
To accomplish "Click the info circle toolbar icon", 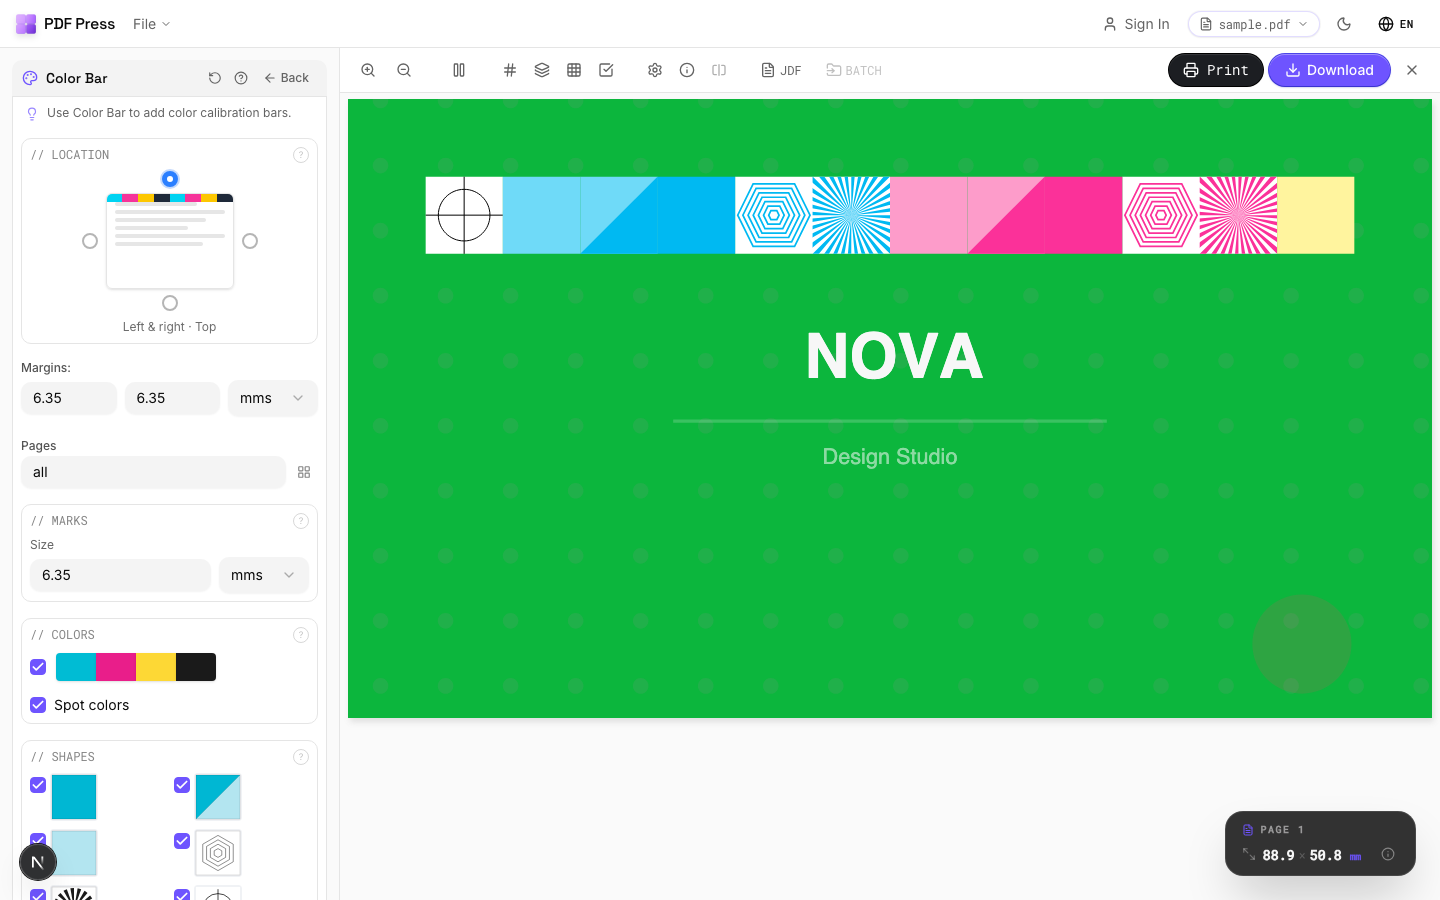I will click(687, 70).
